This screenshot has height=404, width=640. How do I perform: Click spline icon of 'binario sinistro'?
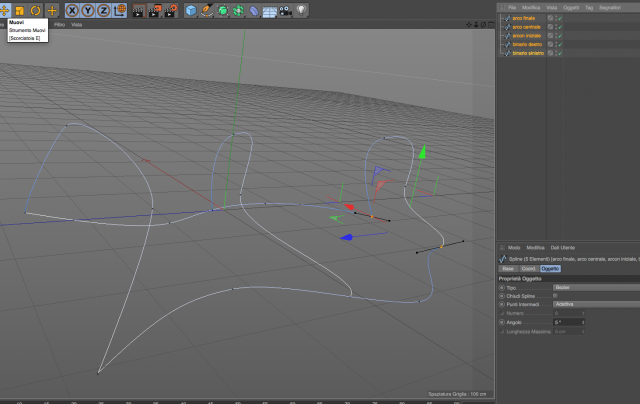tap(507, 53)
